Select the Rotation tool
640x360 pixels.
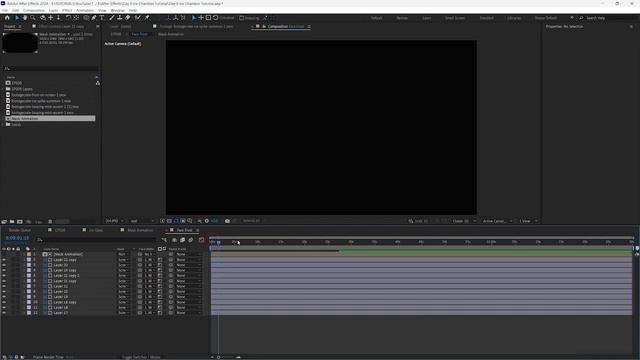[x=69, y=18]
